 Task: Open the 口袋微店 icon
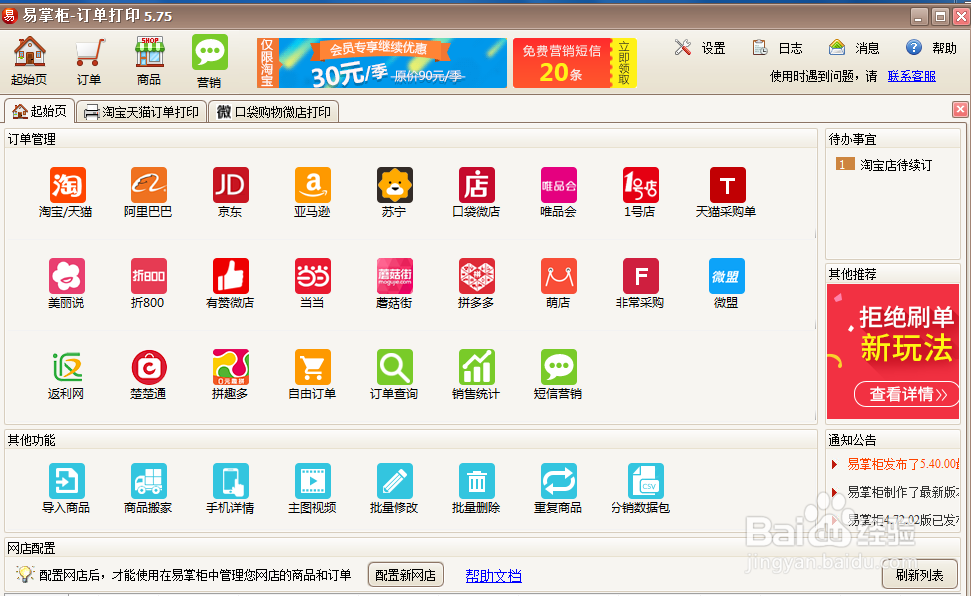476,185
